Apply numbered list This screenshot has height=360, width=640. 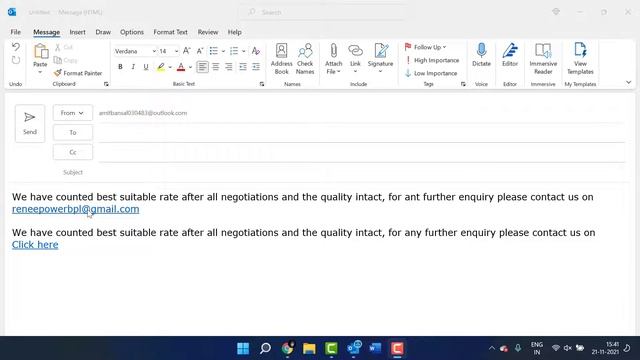pos(234,51)
